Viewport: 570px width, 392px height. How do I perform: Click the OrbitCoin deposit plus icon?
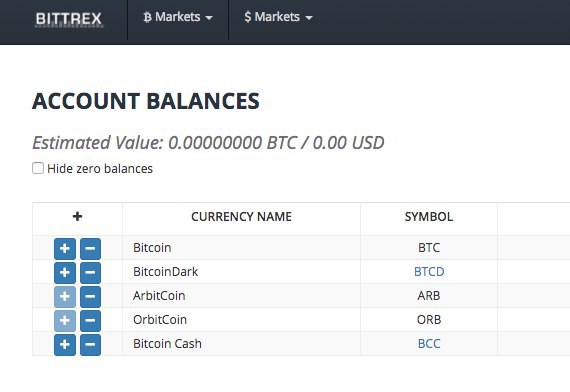65,321
